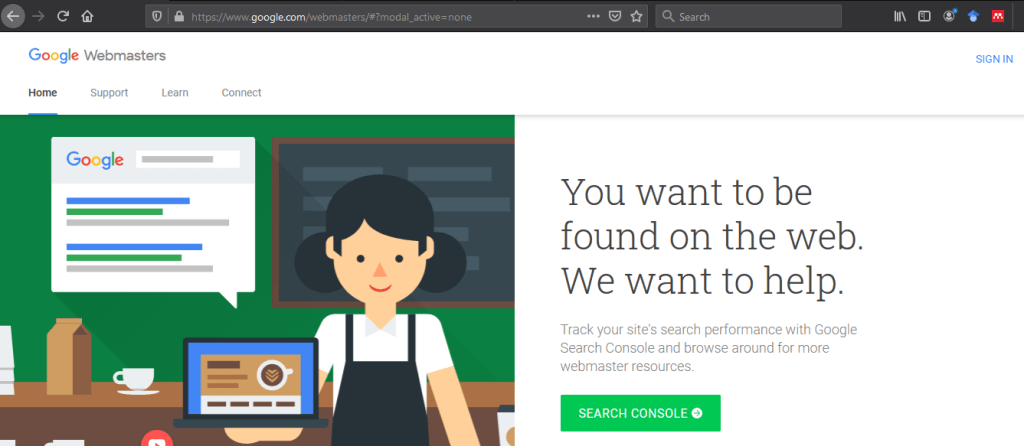Open the Learn tab
1024x446 pixels.
point(175,93)
